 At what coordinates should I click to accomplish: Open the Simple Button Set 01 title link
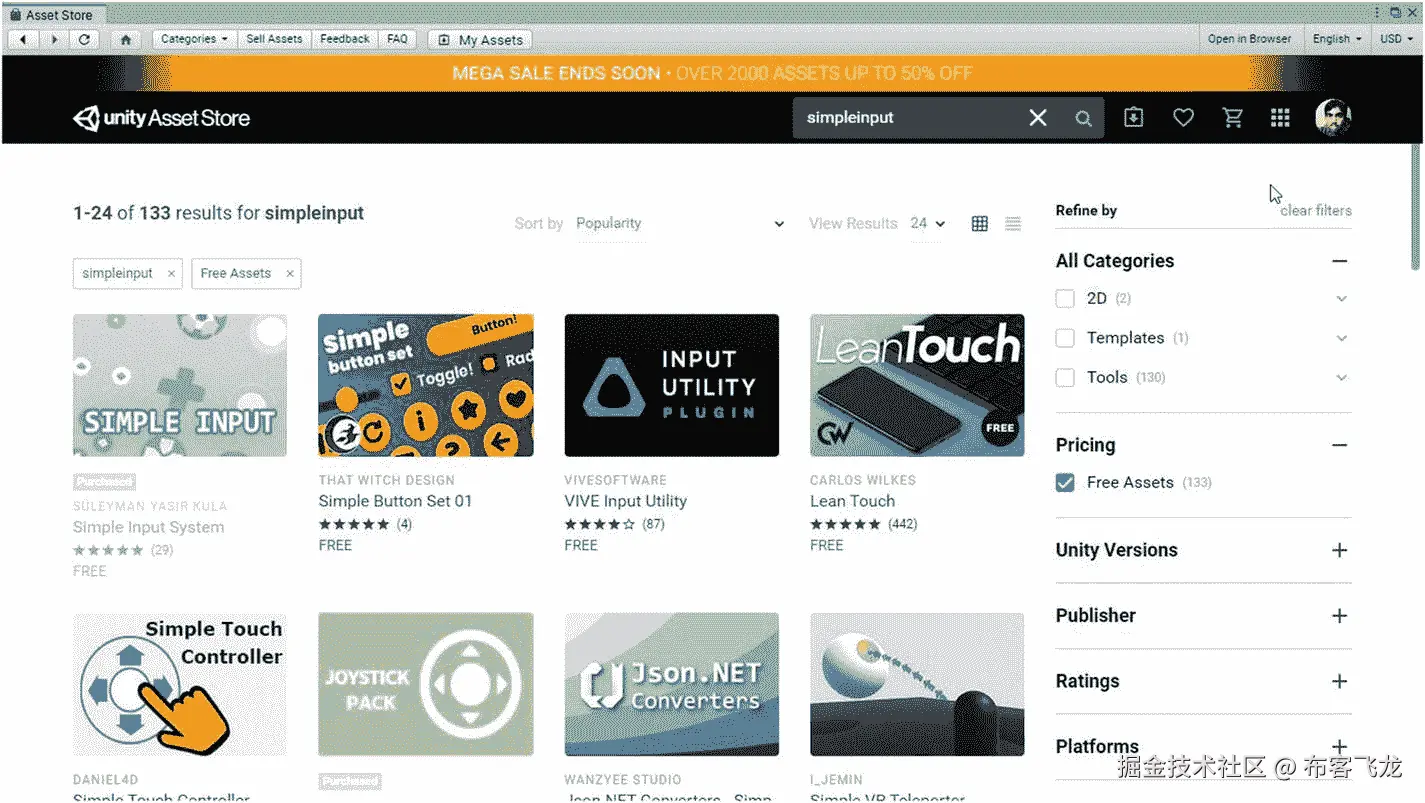pos(395,501)
